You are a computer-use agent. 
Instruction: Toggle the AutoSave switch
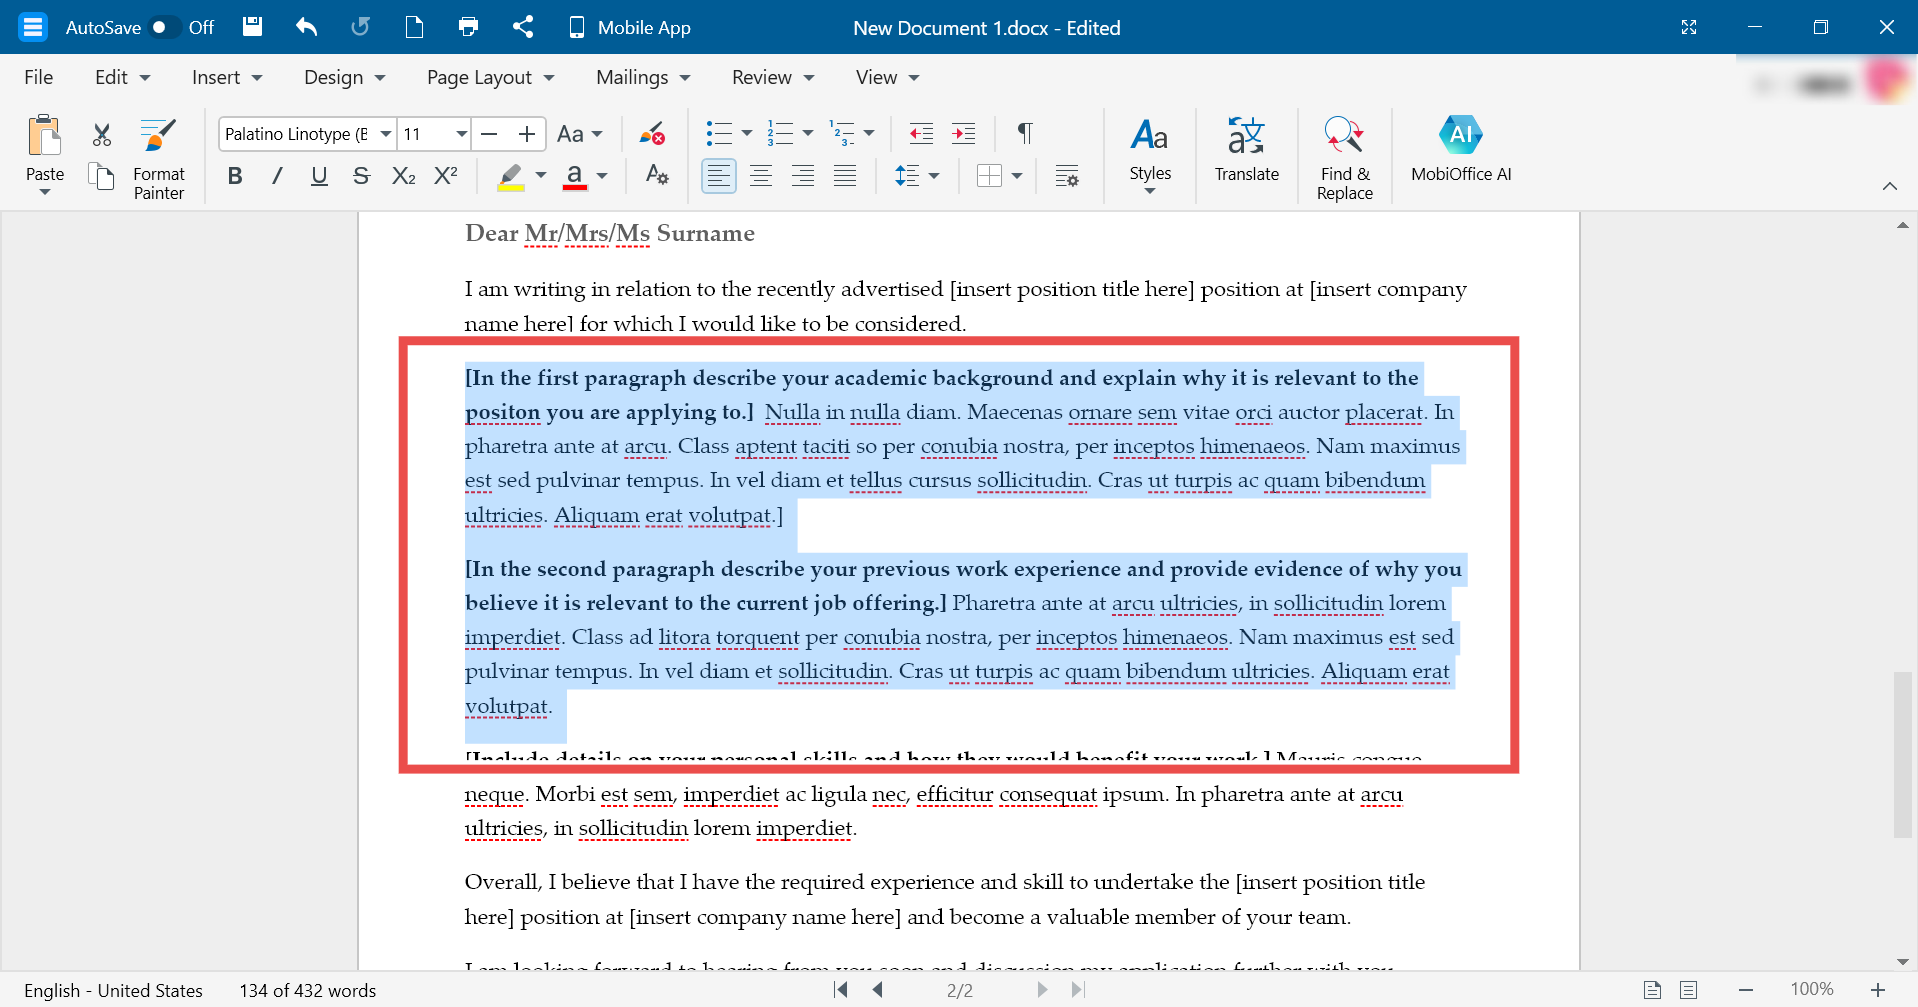(x=165, y=27)
